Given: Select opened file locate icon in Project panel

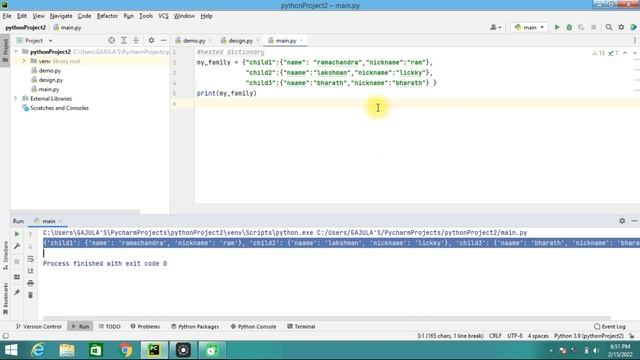Looking at the screenshot, I should tap(111, 40).
